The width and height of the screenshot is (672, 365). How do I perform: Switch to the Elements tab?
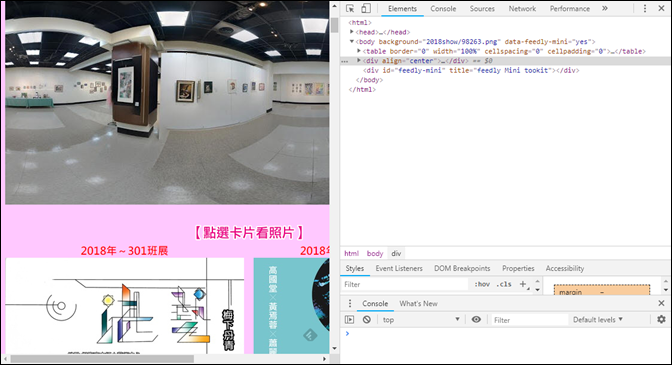tap(402, 9)
